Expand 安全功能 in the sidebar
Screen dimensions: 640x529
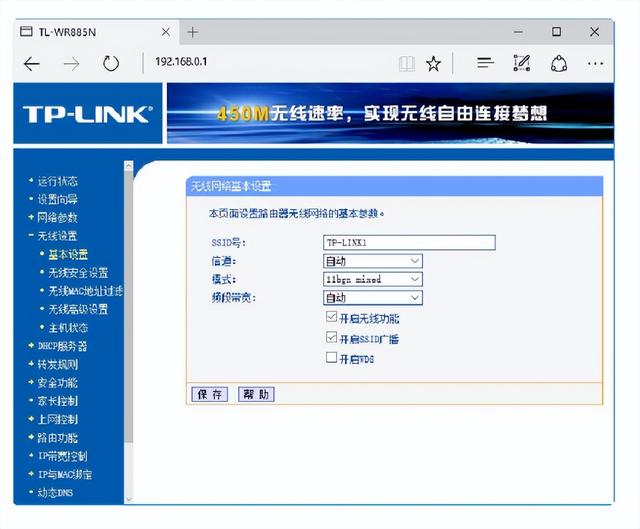click(57, 383)
